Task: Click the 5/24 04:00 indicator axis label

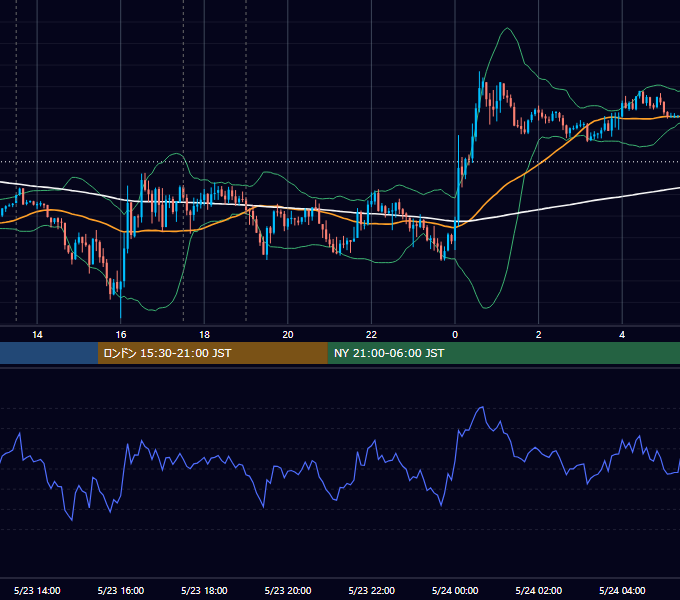Action: coord(622,590)
